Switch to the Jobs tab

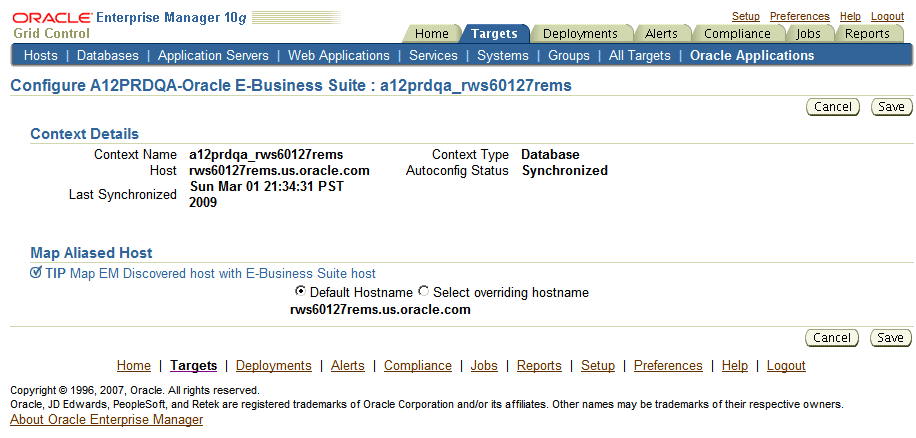[x=809, y=34]
